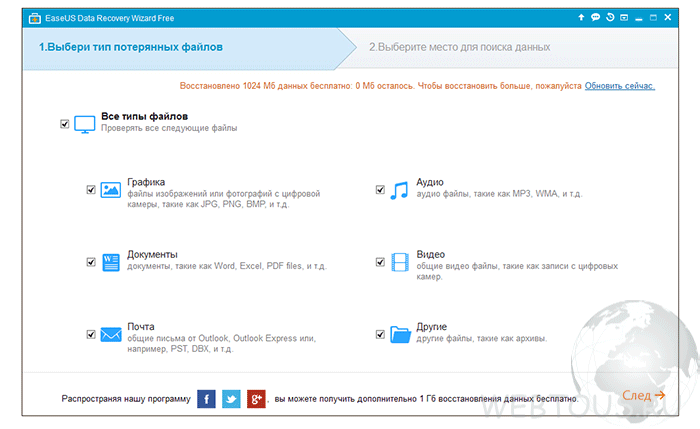This screenshot has width=700, height=429.
Task: Click the Почта envelope icon
Action: pyautogui.click(x=111, y=334)
